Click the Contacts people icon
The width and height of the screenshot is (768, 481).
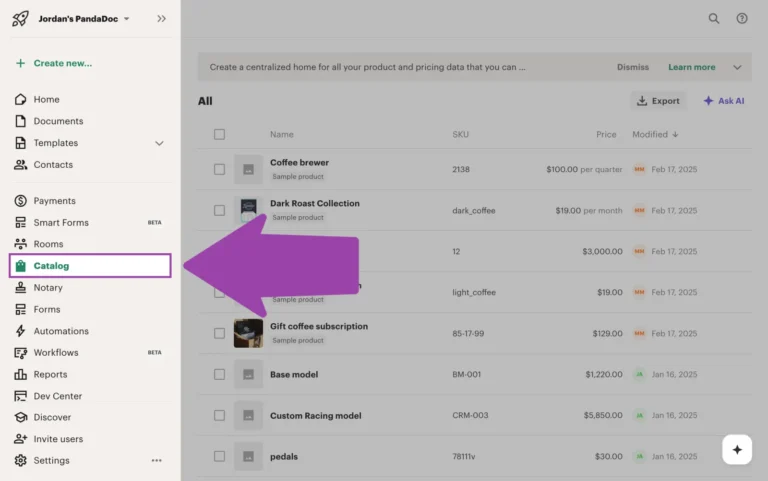tap(20, 165)
